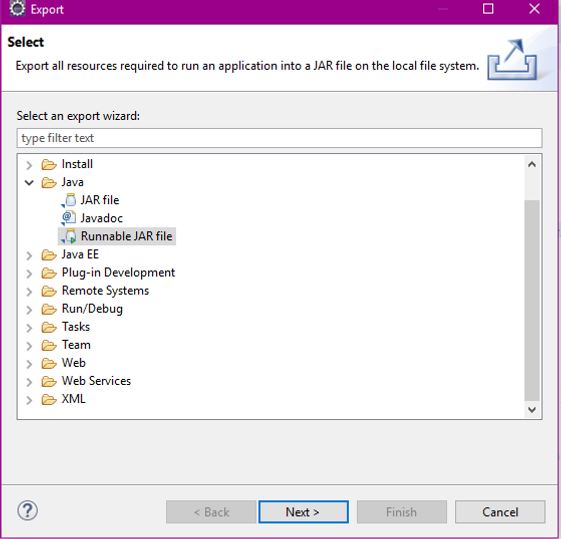Select the Java EE label
The height and width of the screenshot is (539, 561).
[80, 254]
